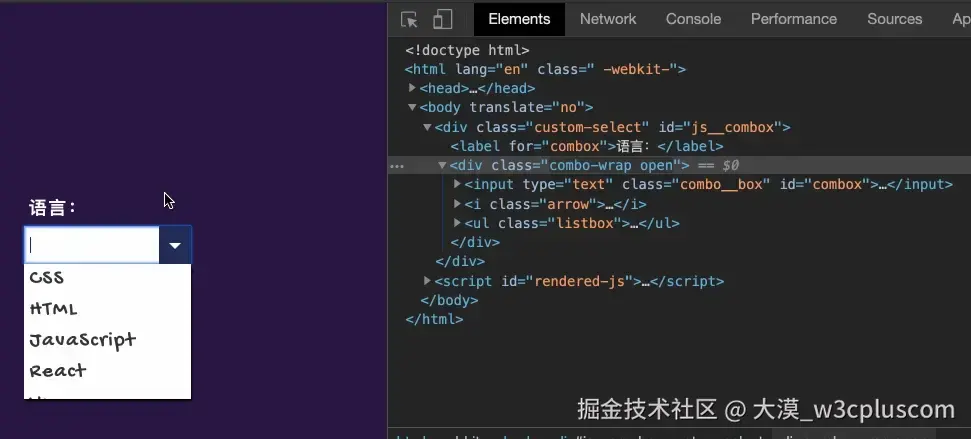
Task: Select the closing </html> tag line
Action: click(434, 319)
